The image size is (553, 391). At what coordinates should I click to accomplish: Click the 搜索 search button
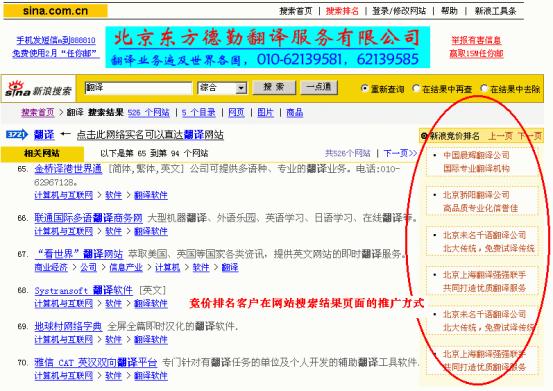pyautogui.click(x=274, y=87)
